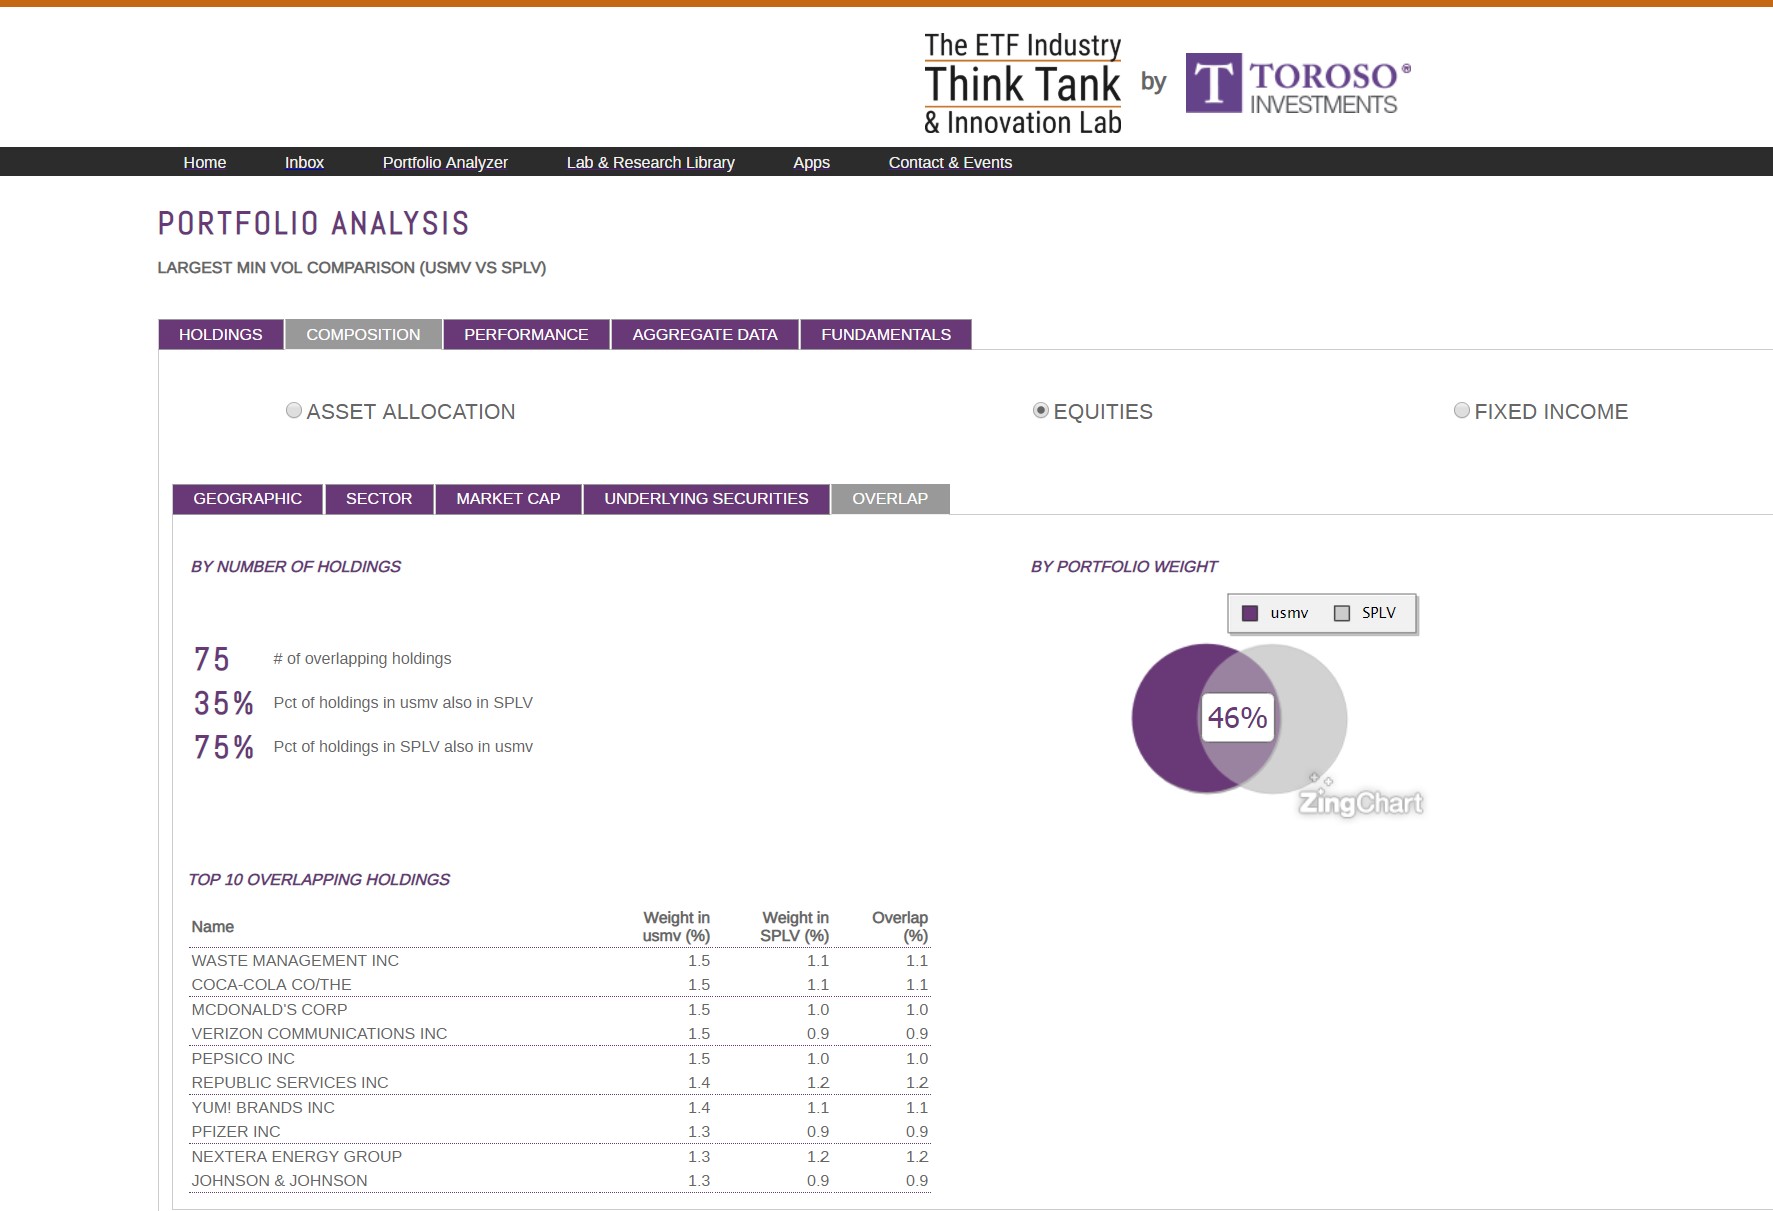Image resolution: width=1773 pixels, height=1211 pixels.
Task: Click the Portfolio Analysis heading
Action: tap(313, 223)
